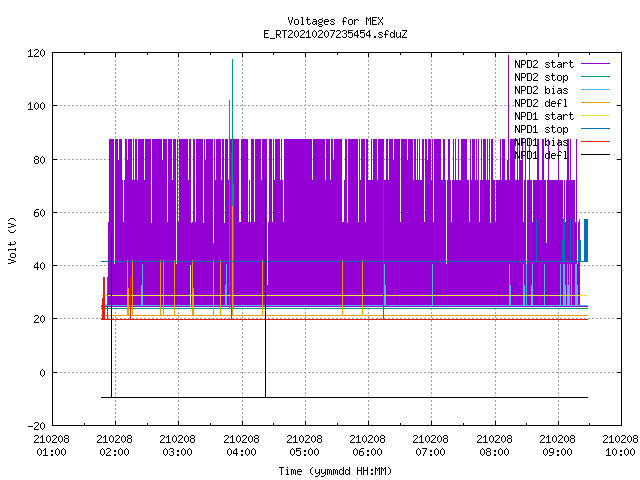640x480 pixels.
Task: Click the "NPD2 defl" legend label
Action: click(541, 103)
